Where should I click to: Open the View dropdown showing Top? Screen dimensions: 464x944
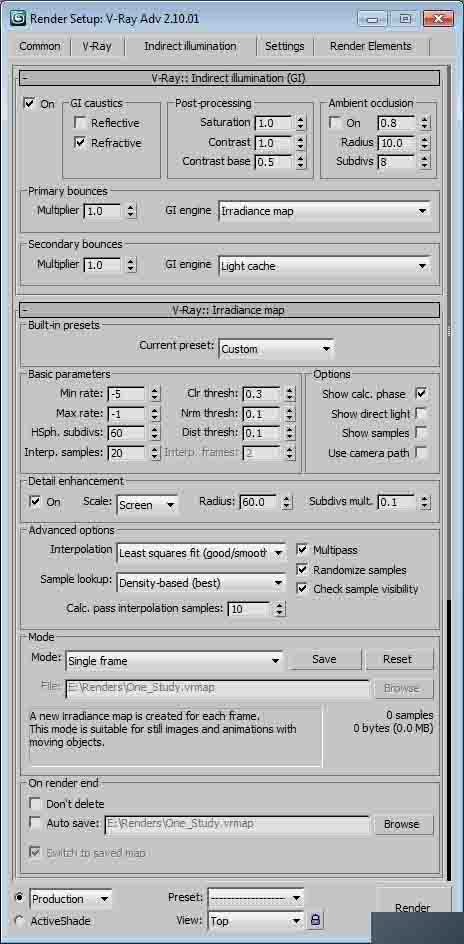click(256, 921)
